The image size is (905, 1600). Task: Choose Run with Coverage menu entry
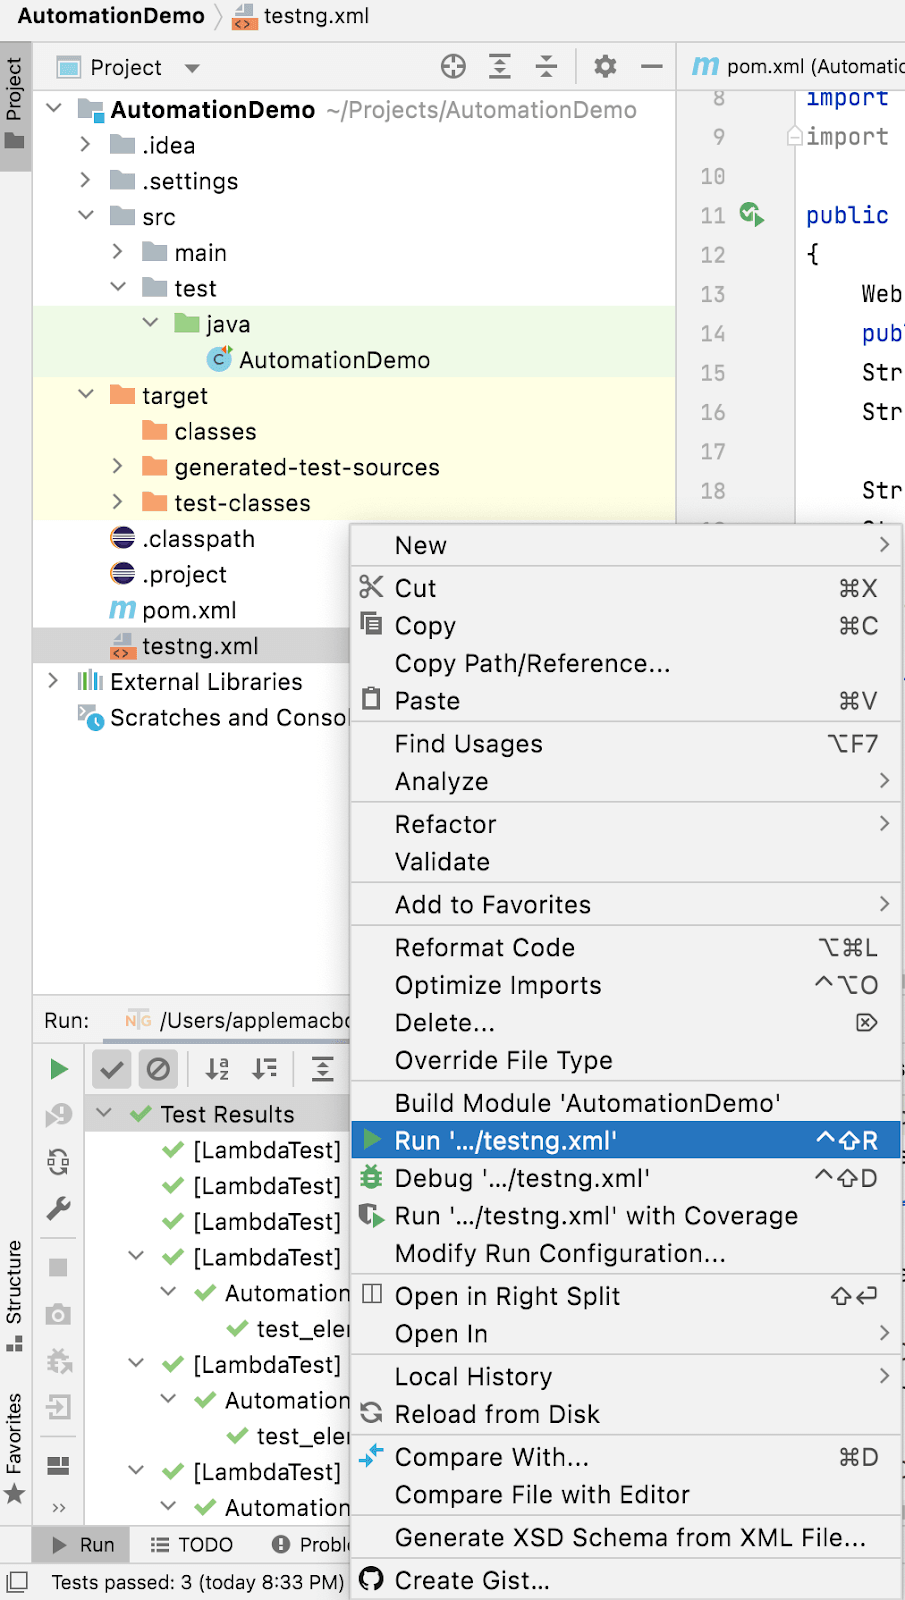click(x=626, y=1215)
